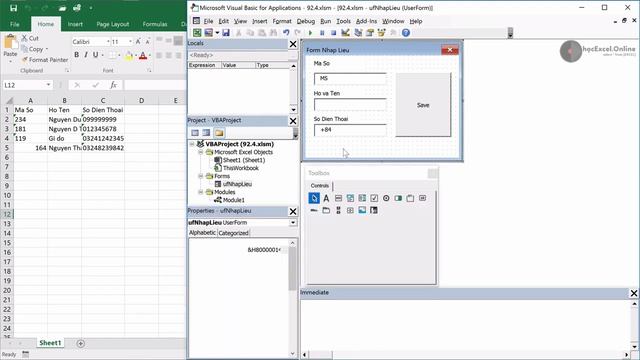
Task: Toggle Underline in the Excel ribbon
Action: [96, 55]
